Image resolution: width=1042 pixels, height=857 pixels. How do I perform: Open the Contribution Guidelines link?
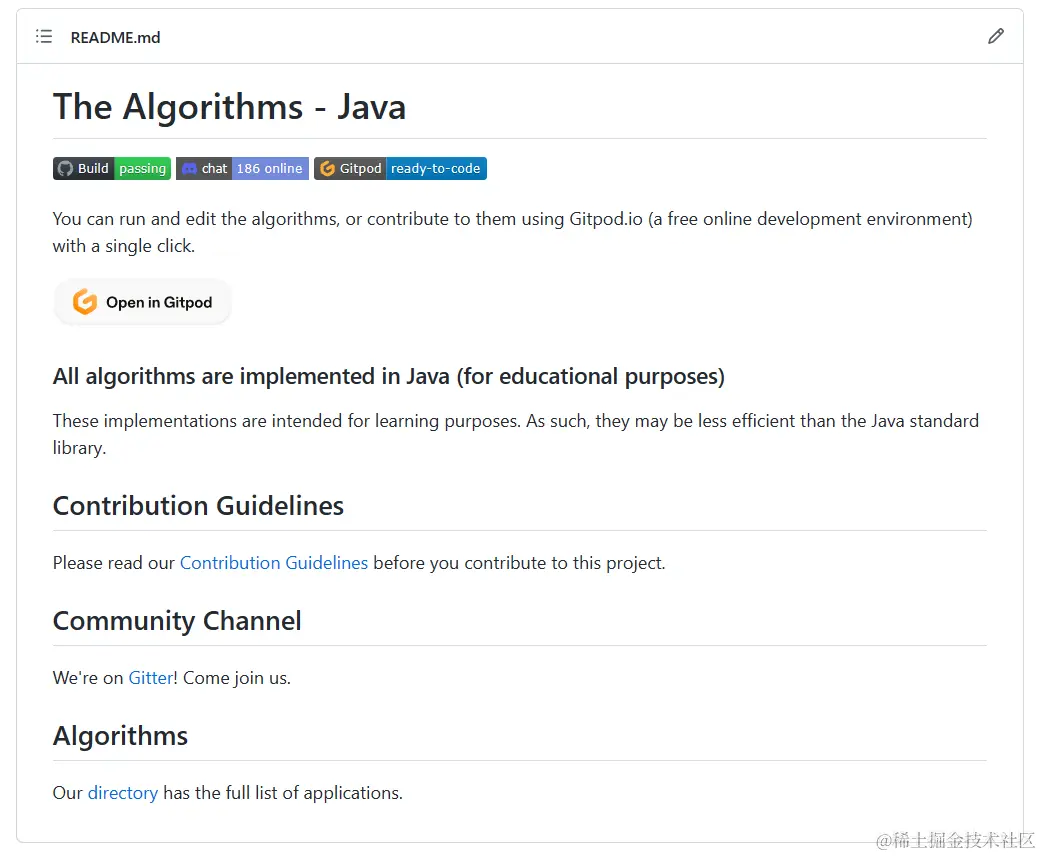tap(274, 563)
